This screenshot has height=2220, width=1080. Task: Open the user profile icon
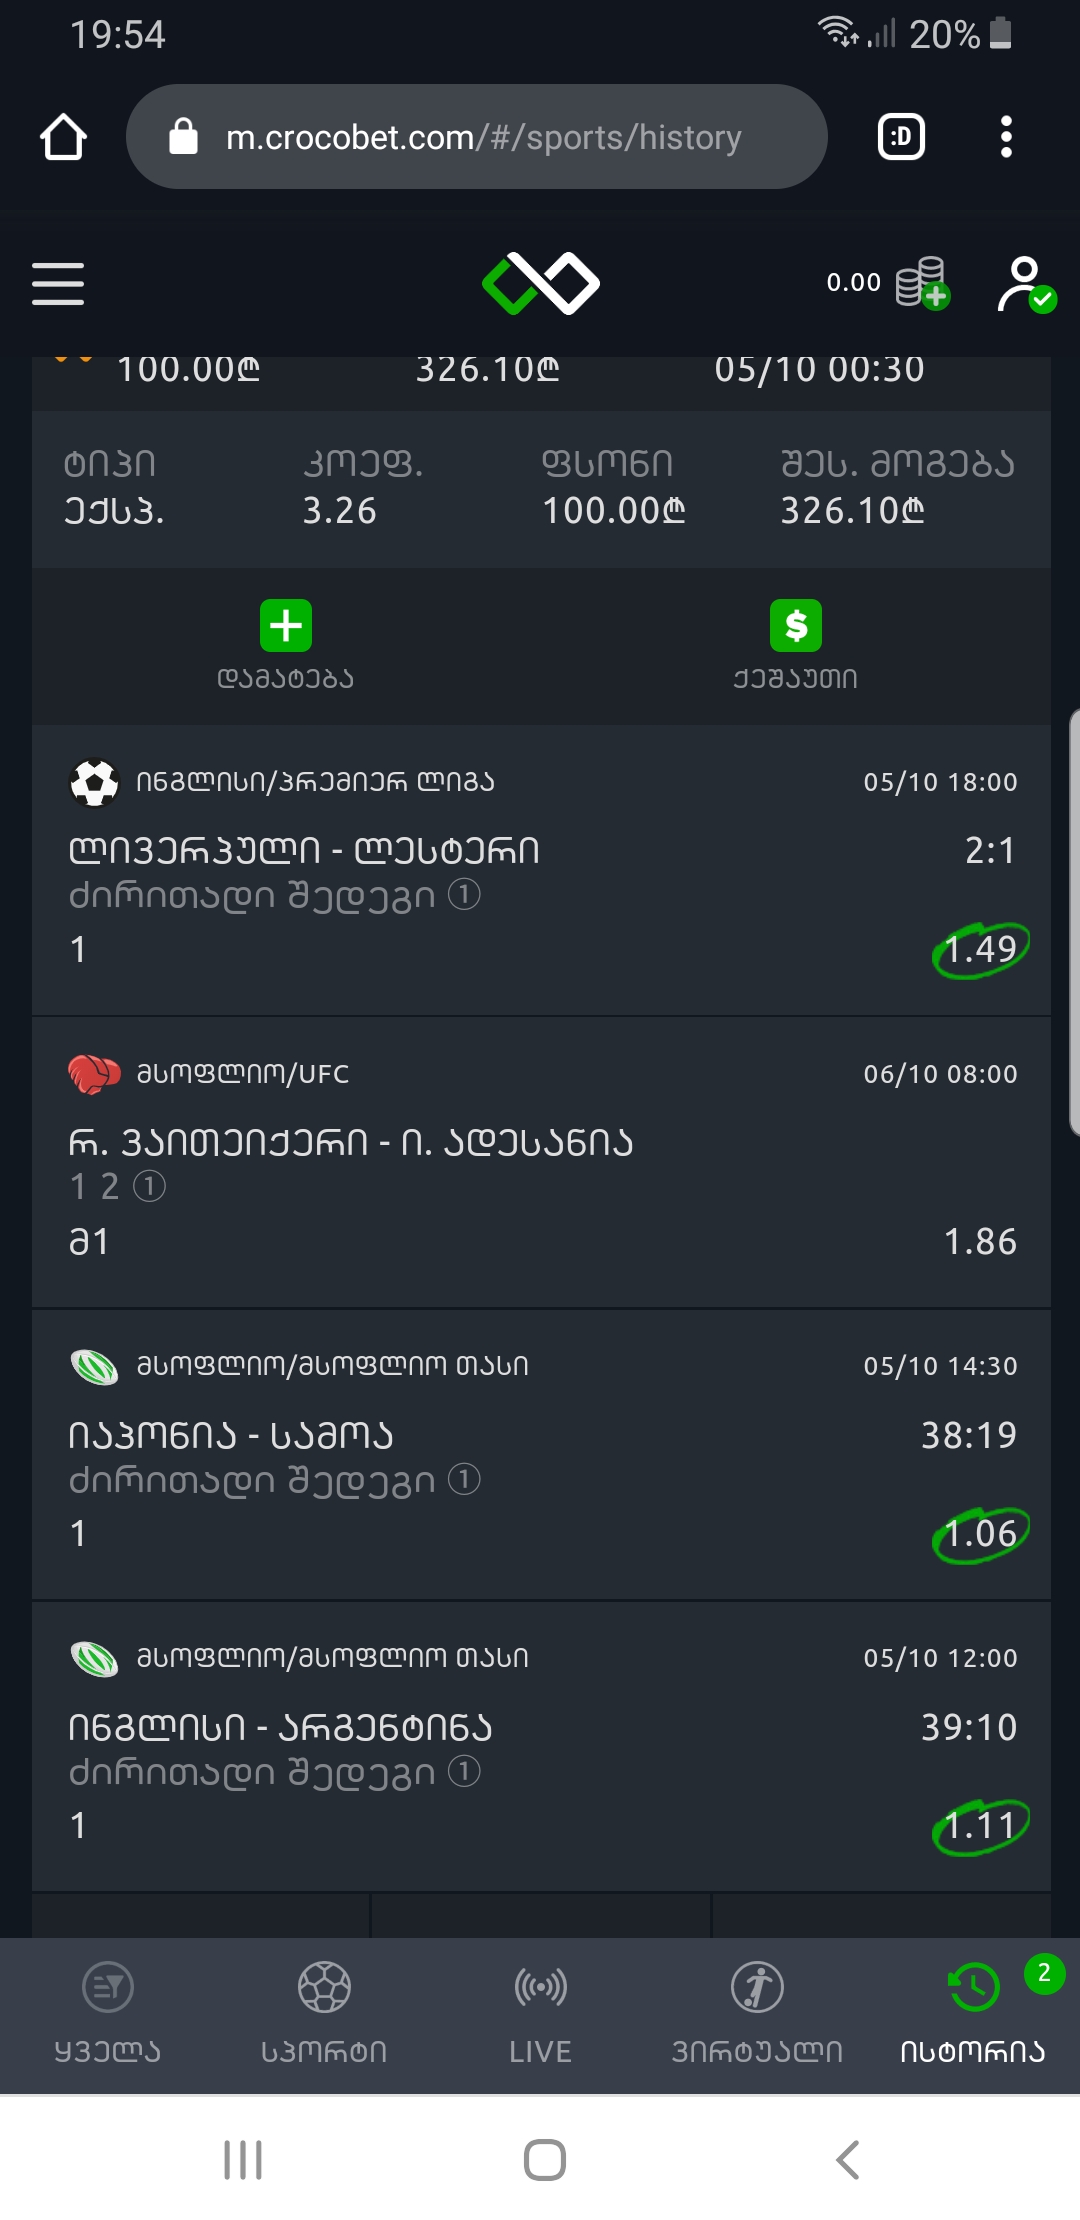click(1025, 284)
